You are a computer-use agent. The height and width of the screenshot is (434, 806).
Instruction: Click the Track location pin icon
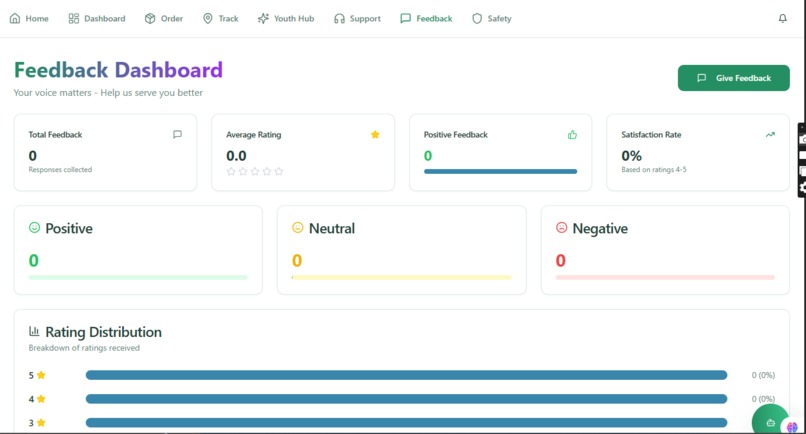pyautogui.click(x=208, y=19)
